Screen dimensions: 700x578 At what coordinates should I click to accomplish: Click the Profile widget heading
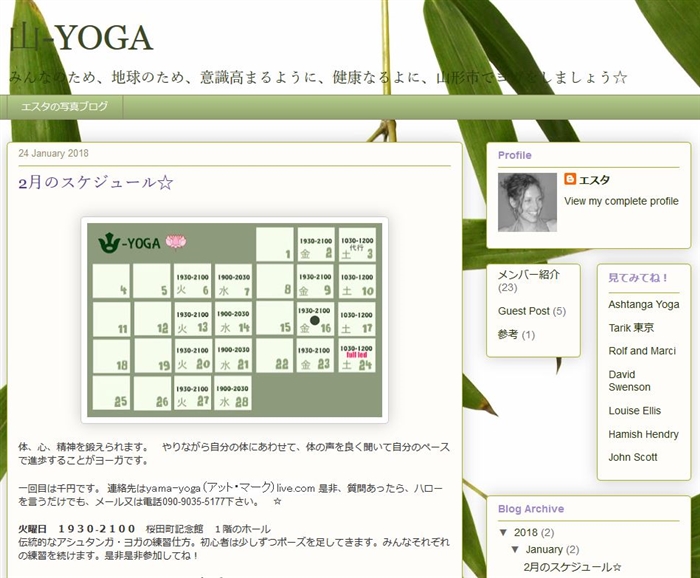click(x=515, y=155)
